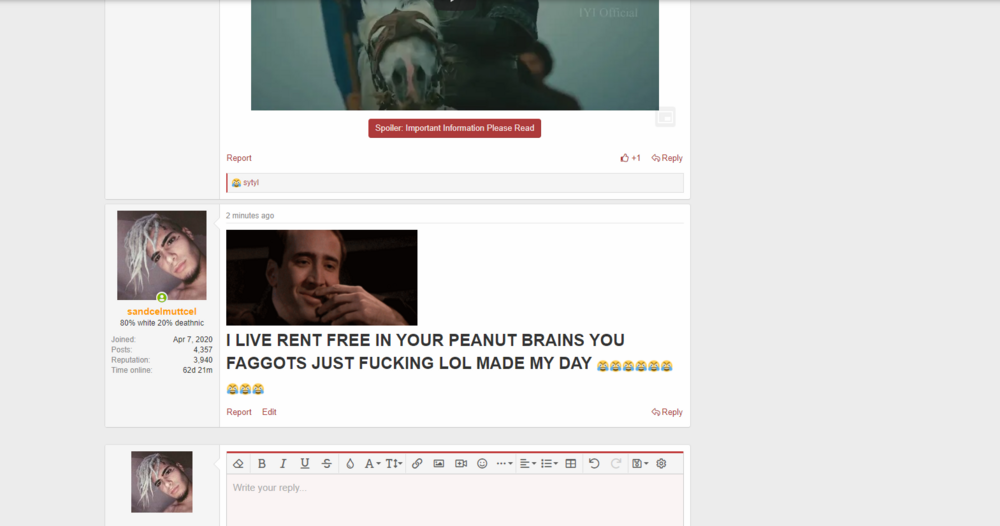This screenshot has height=526, width=1000.
Task: Click the remove formatting eraser icon
Action: click(239, 464)
